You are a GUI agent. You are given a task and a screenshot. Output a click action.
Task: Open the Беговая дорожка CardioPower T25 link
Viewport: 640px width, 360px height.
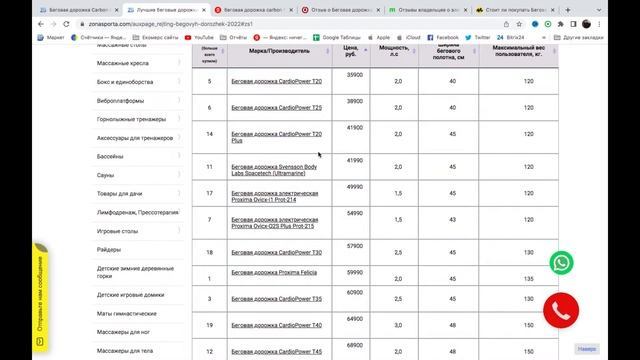coord(277,108)
